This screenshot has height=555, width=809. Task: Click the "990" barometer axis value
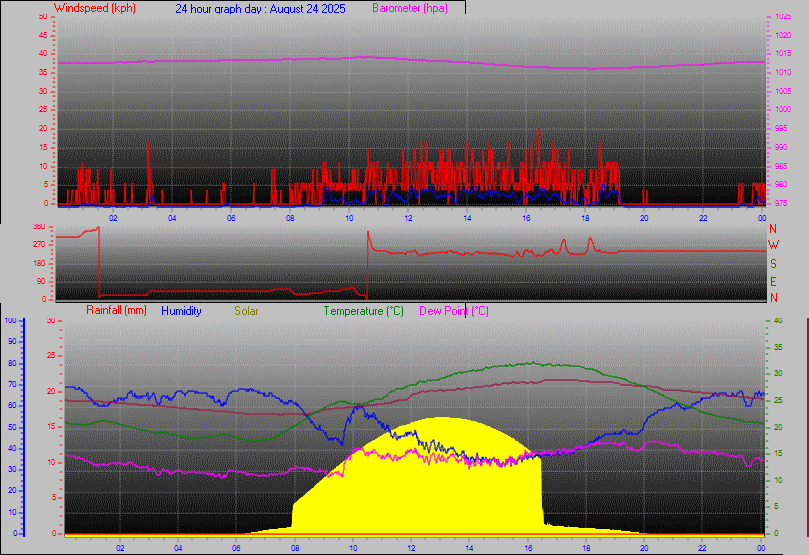pyautogui.click(x=781, y=148)
